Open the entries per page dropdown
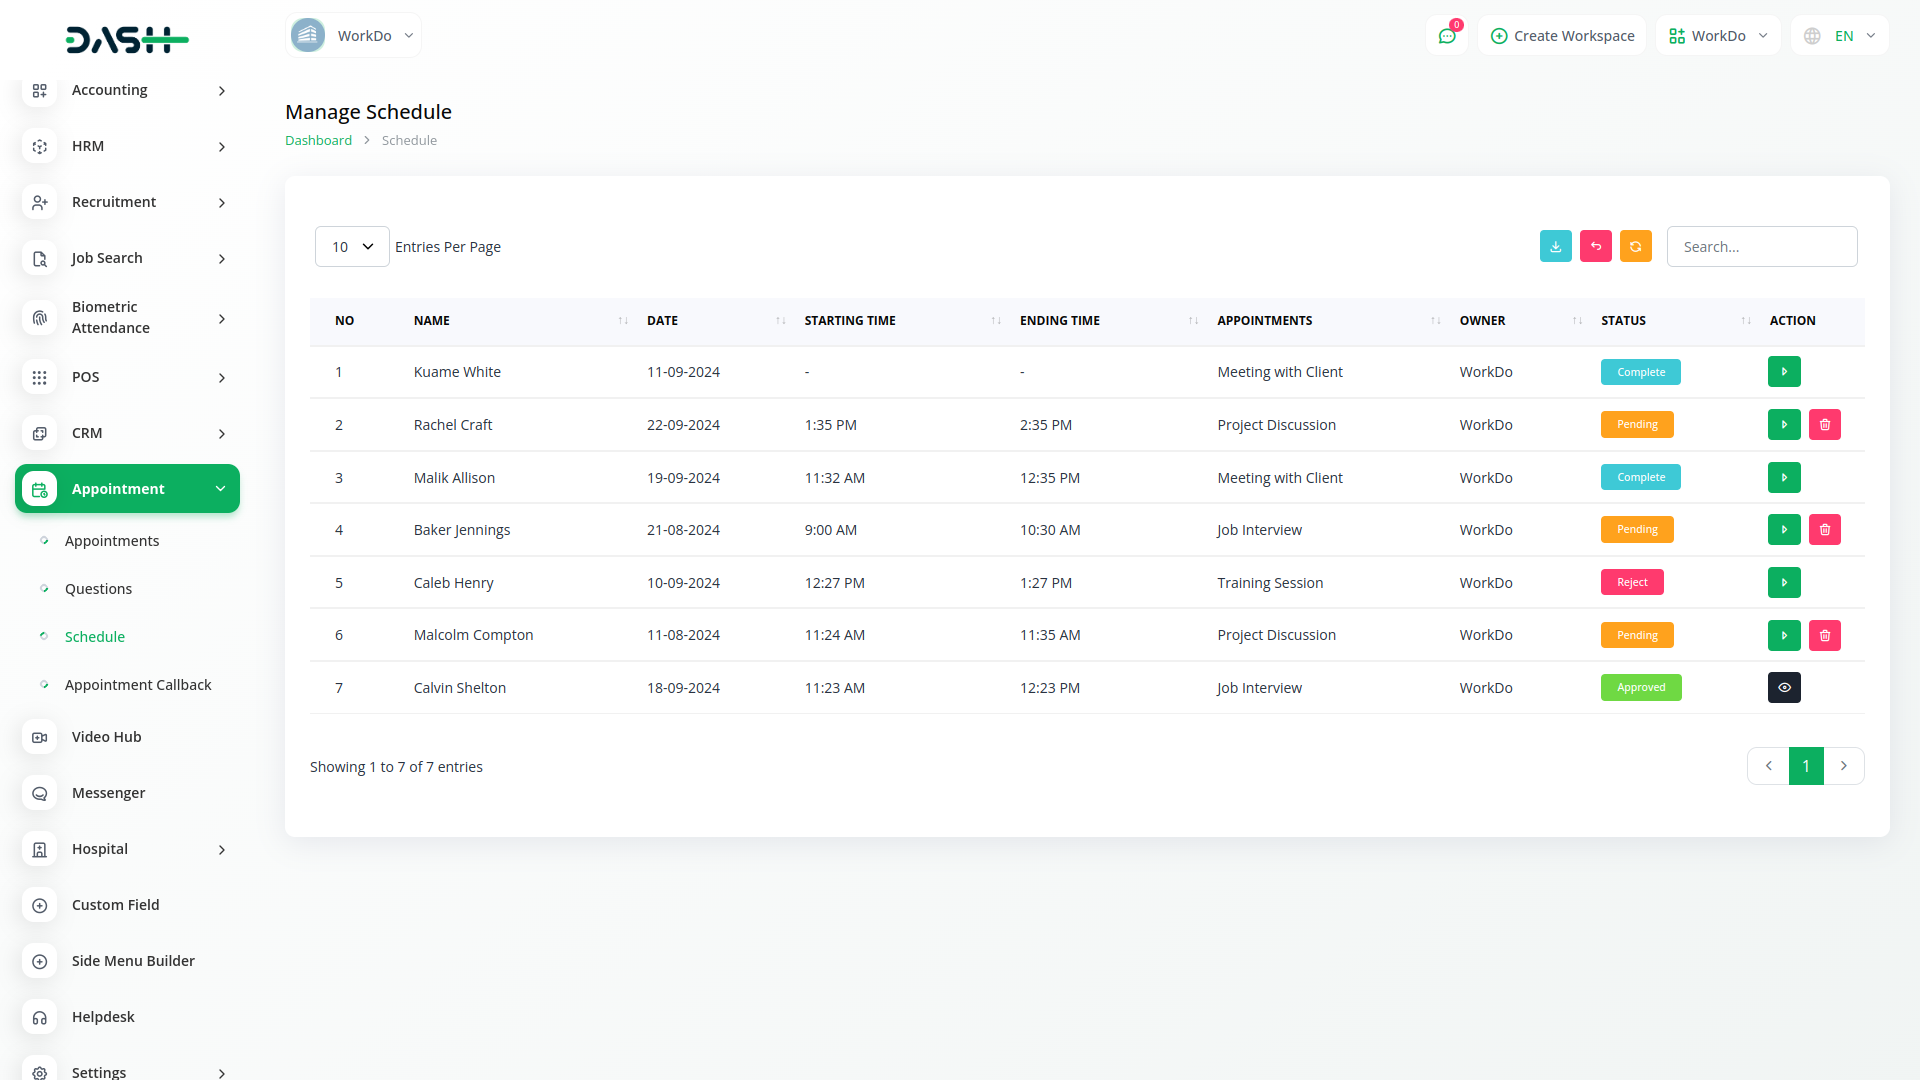The width and height of the screenshot is (1920, 1080). pyautogui.click(x=352, y=247)
